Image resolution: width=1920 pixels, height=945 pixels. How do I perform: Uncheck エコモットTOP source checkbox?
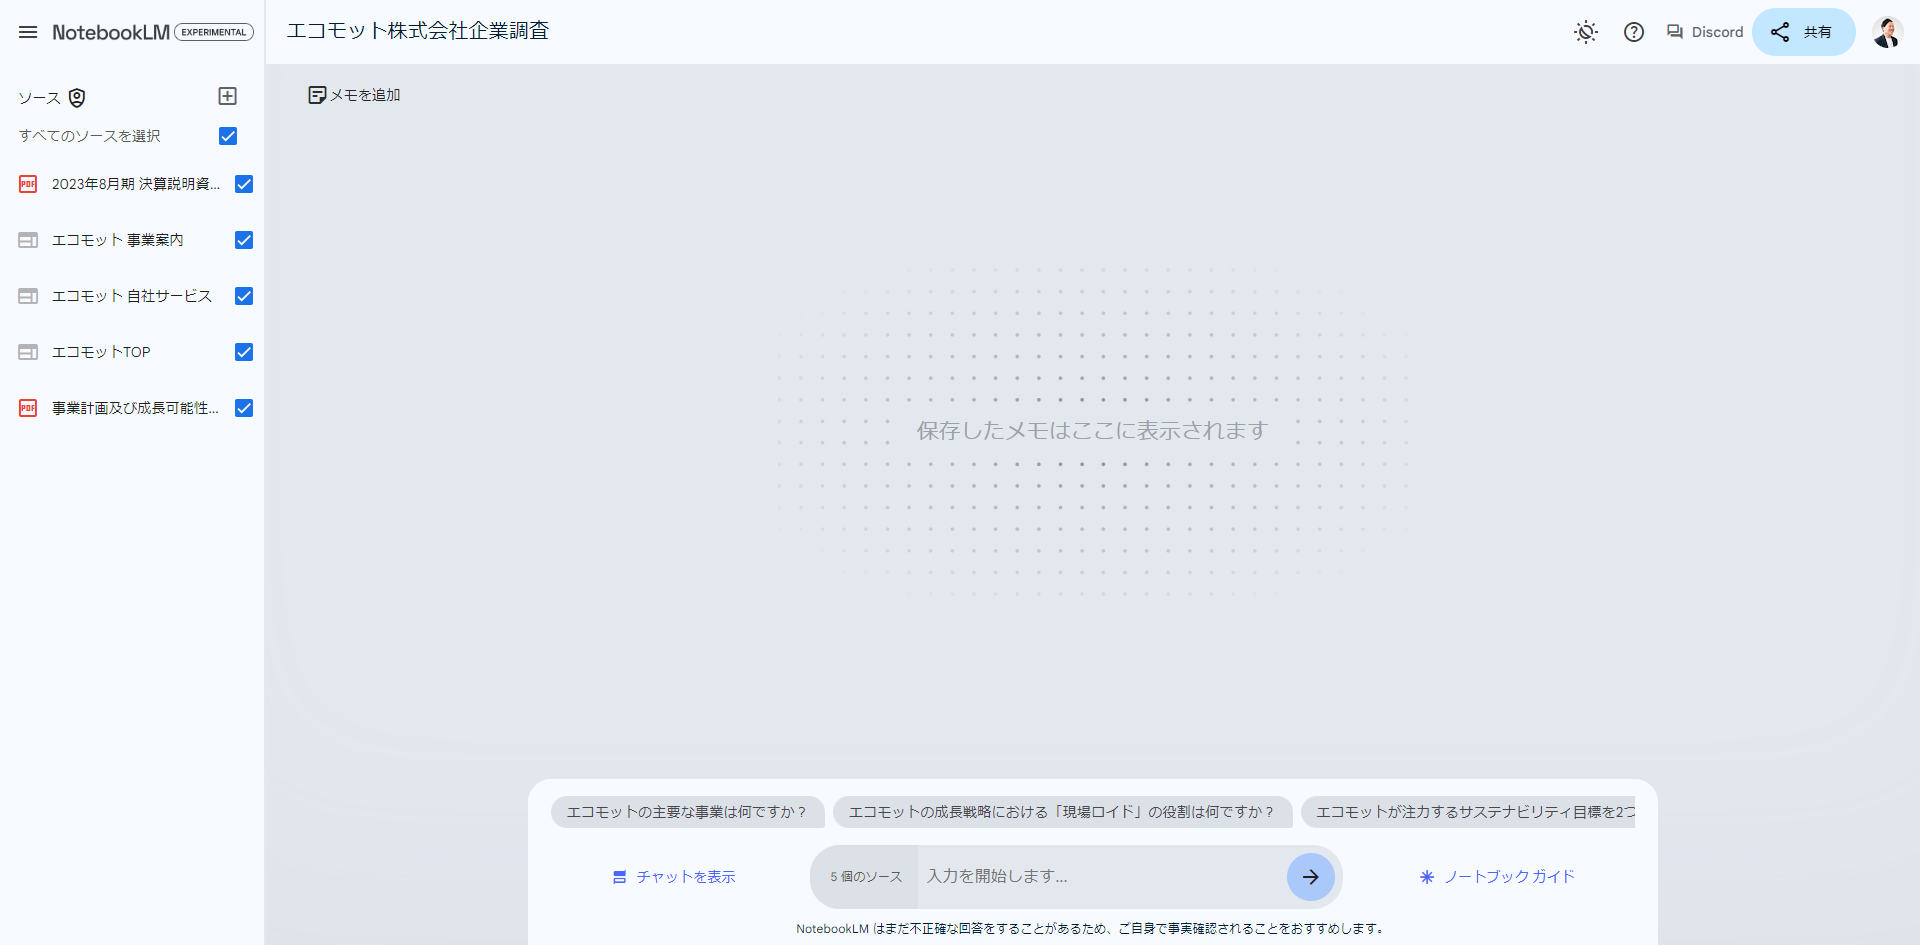coord(244,352)
